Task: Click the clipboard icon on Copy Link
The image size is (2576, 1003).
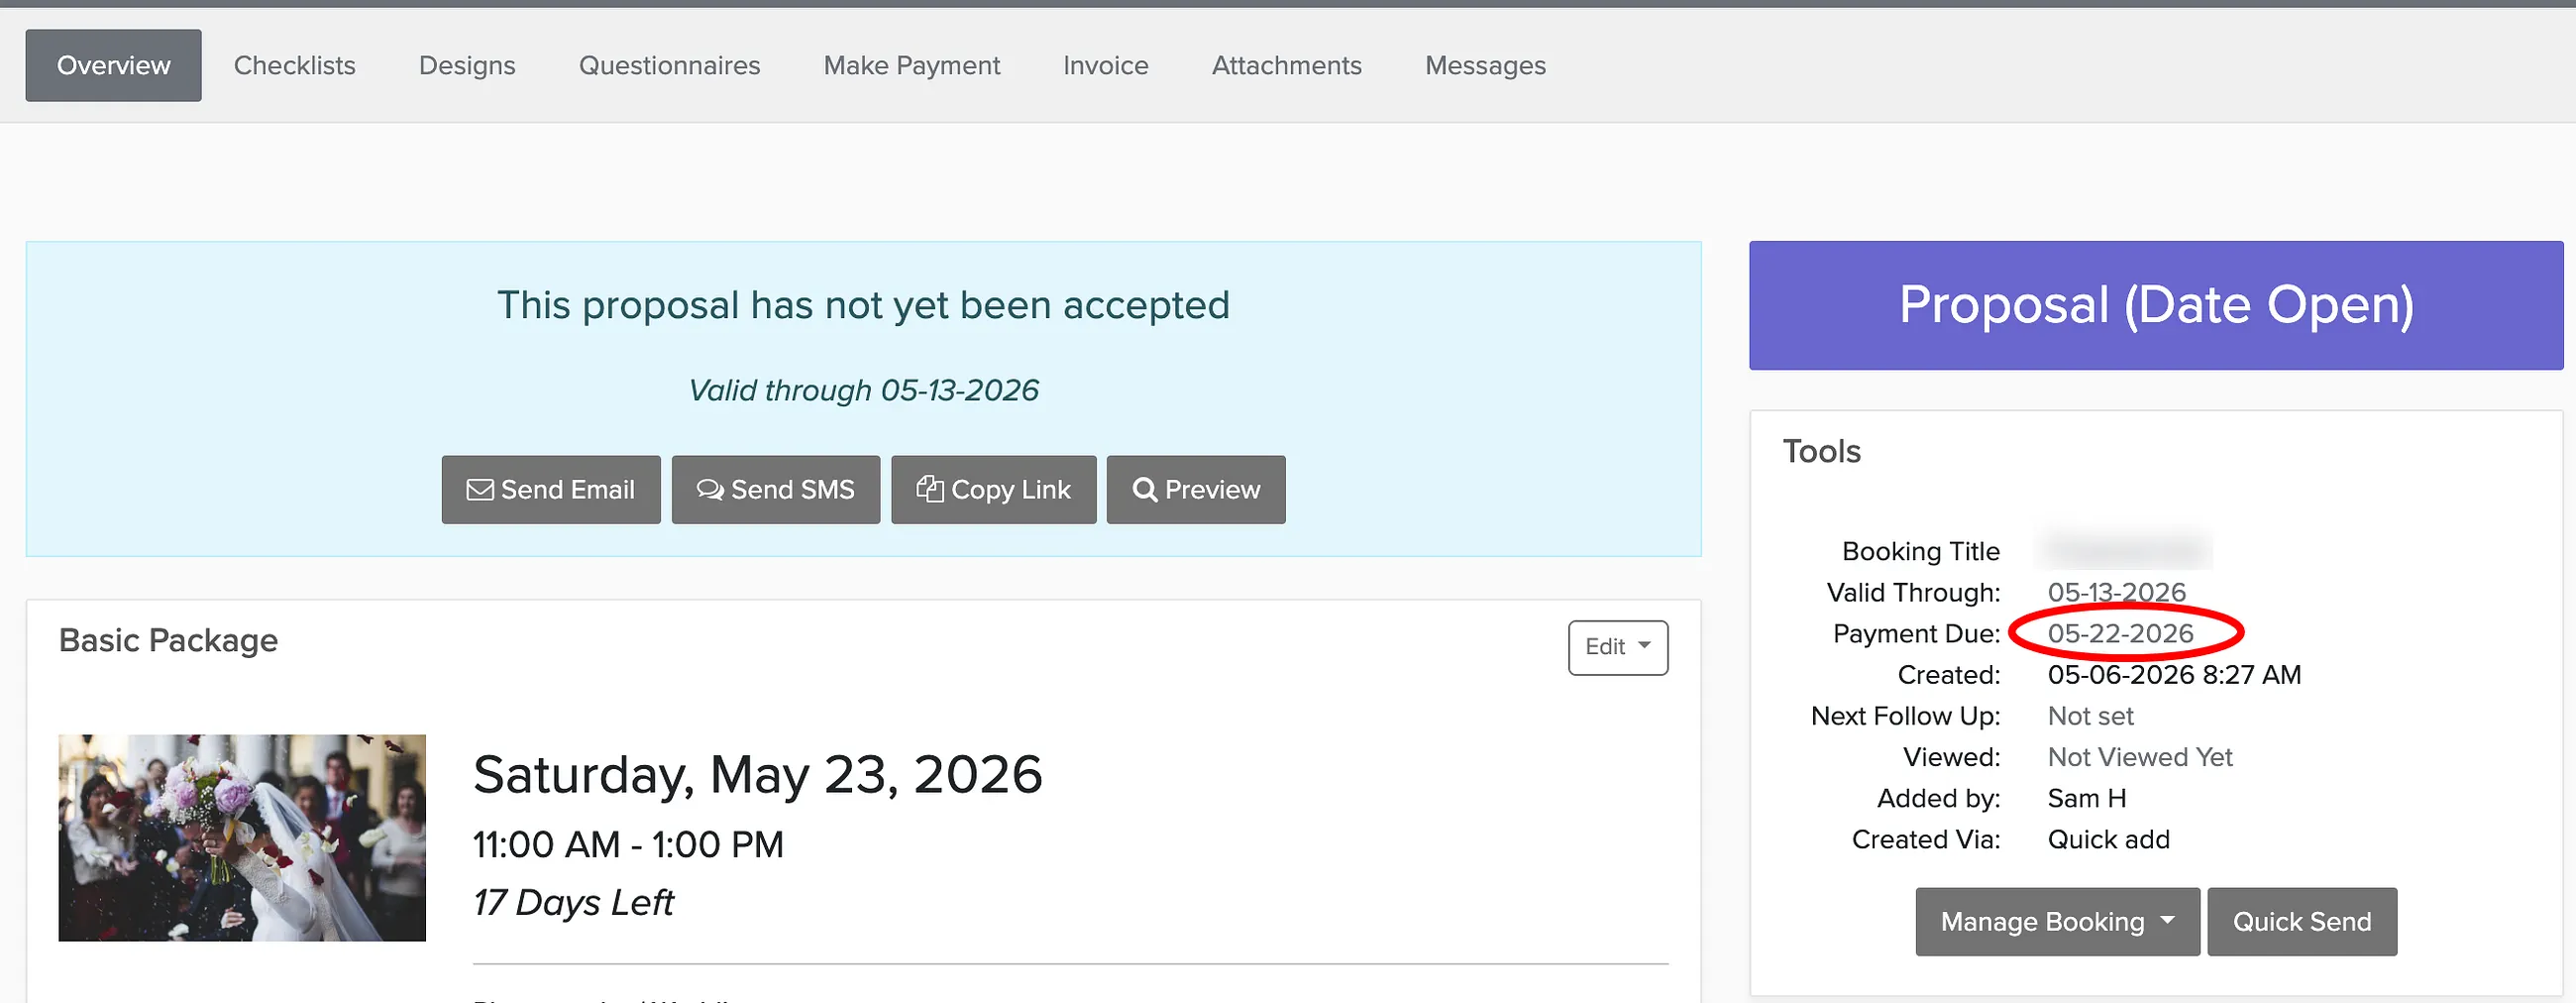Action: tap(930, 489)
